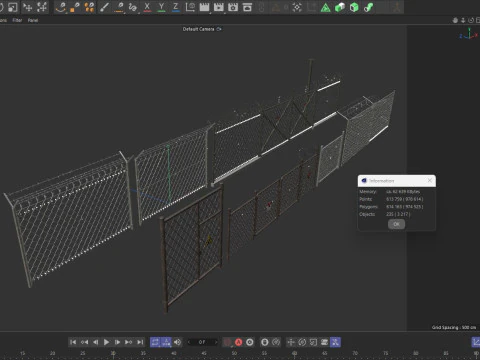Screen dimensions: 480x360
Task: Step back one frame
Action: [x=95, y=342]
